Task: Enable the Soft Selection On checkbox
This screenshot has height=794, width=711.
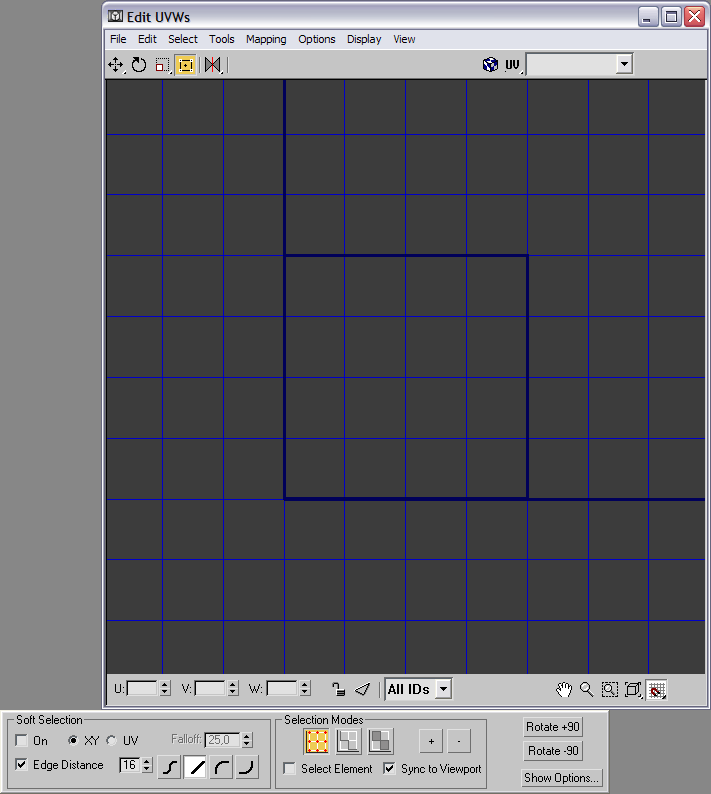Action: [22, 741]
